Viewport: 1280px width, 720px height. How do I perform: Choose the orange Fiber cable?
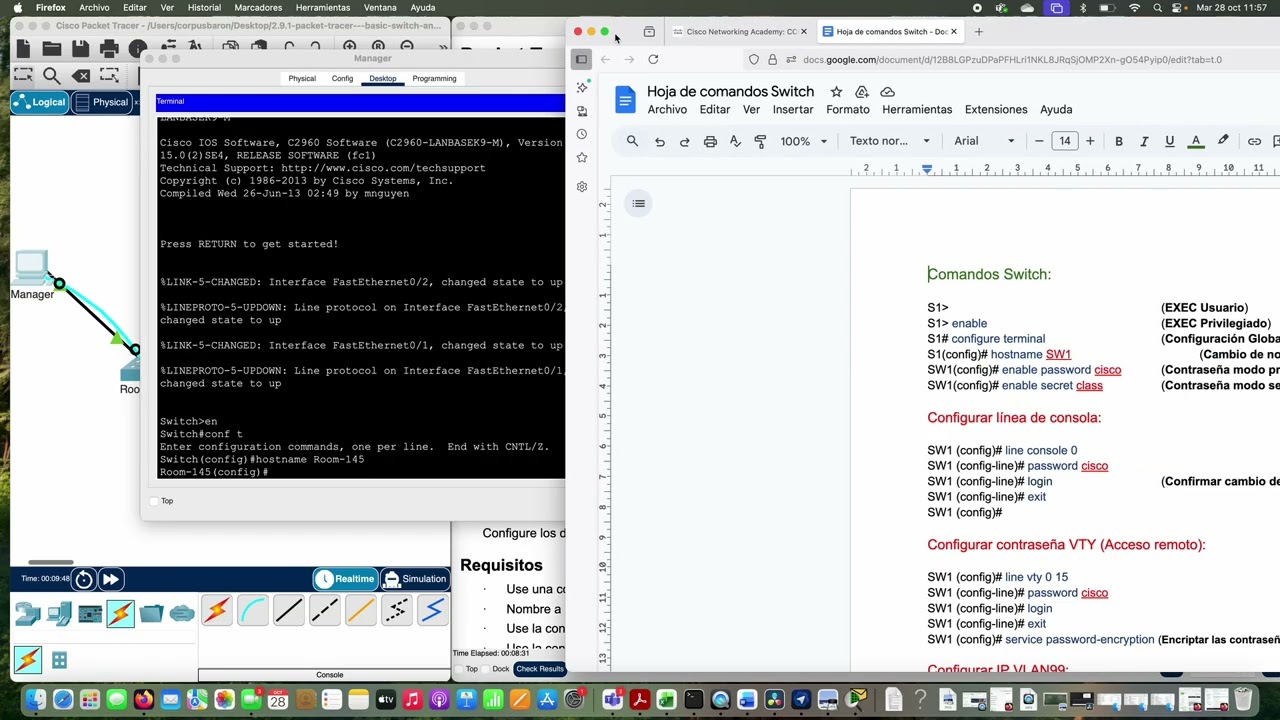point(361,610)
